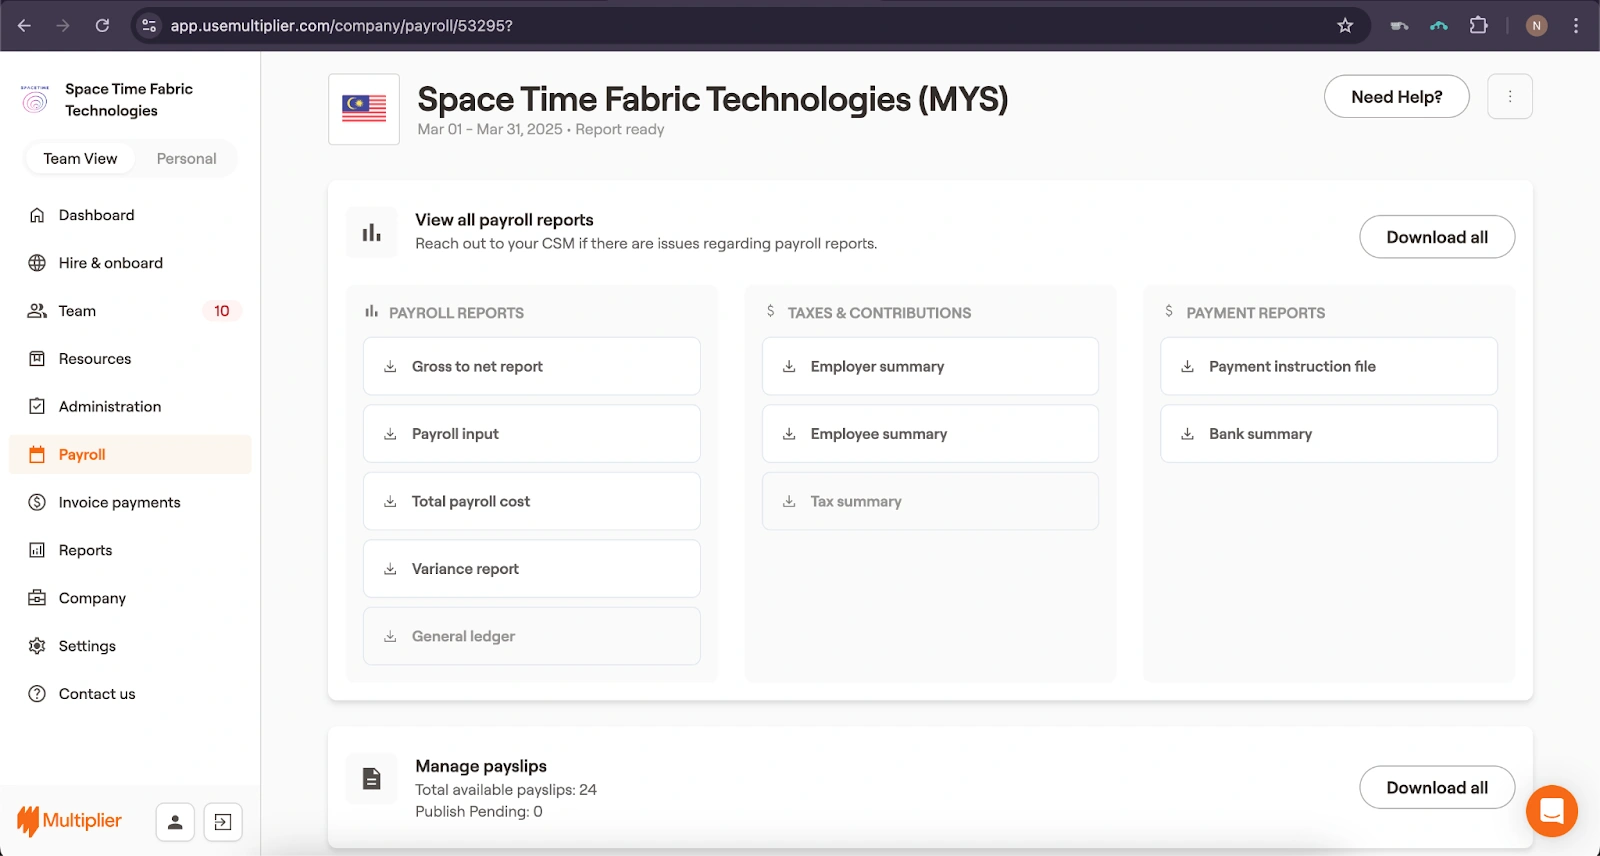Click download icon of Bank summary

point(1188,434)
